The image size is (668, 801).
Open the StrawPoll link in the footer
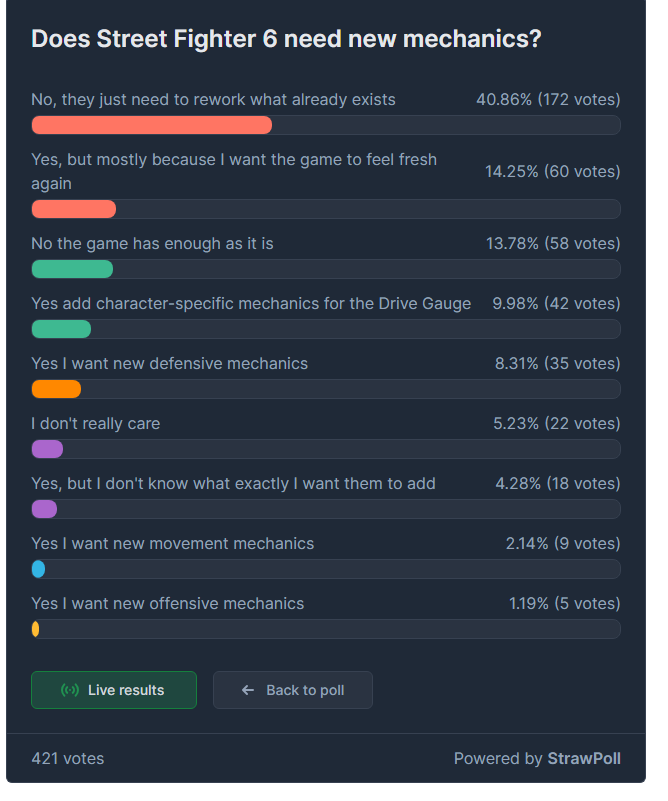[x=584, y=759]
